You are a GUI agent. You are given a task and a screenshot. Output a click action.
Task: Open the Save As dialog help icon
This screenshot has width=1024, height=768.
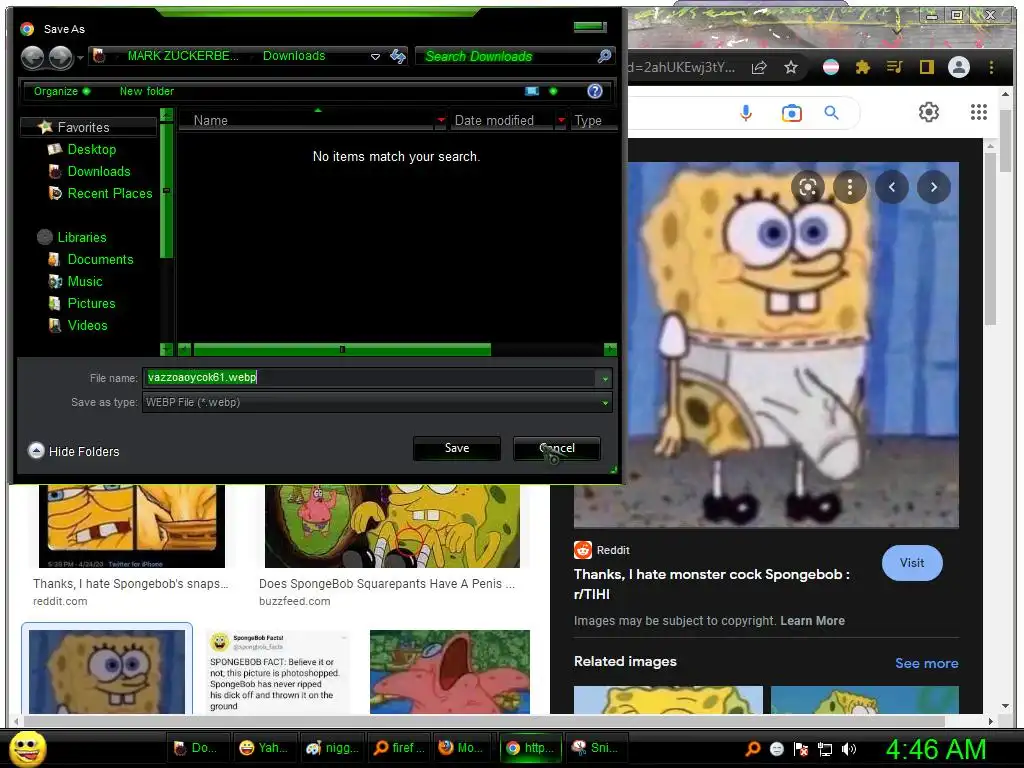tap(594, 91)
